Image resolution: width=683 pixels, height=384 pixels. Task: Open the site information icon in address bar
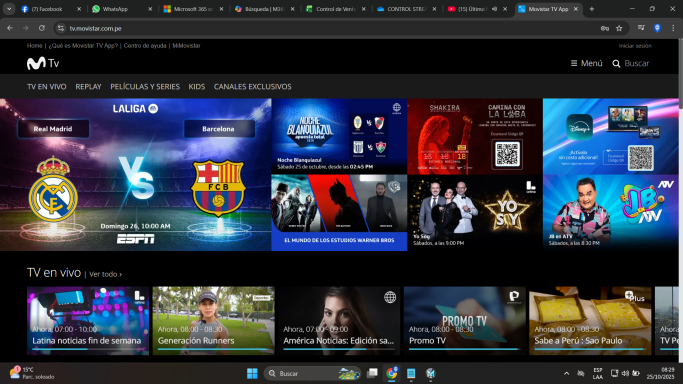click(x=61, y=28)
